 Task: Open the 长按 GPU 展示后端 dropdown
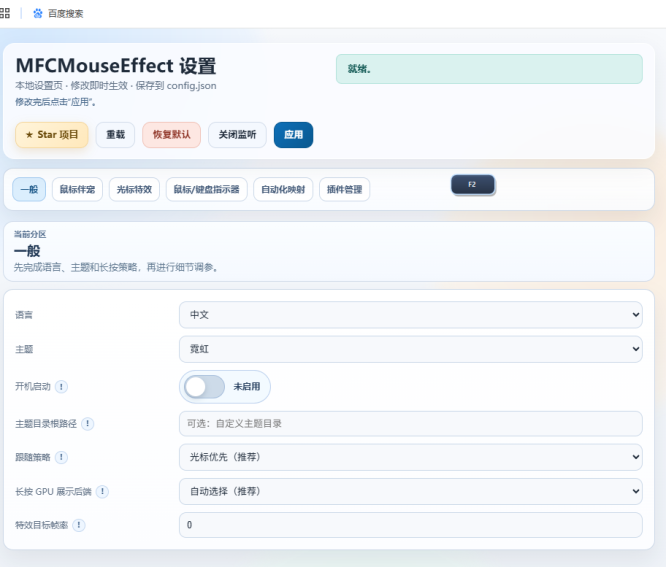410,491
